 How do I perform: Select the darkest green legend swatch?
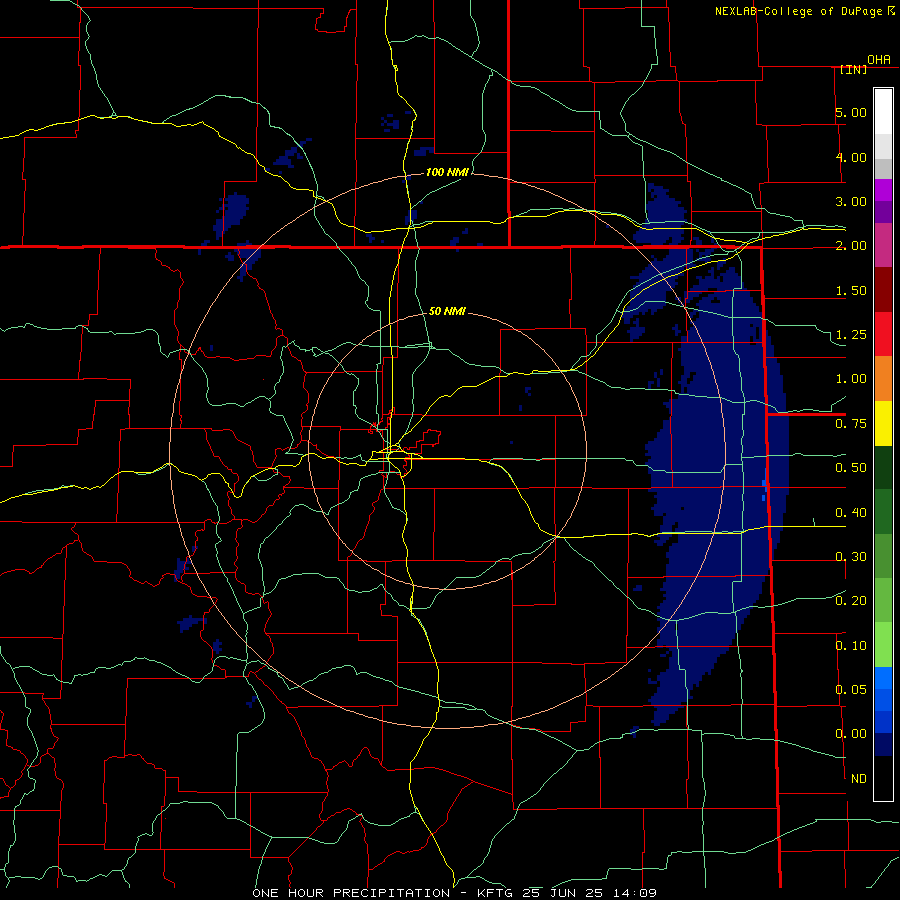pyautogui.click(x=883, y=467)
